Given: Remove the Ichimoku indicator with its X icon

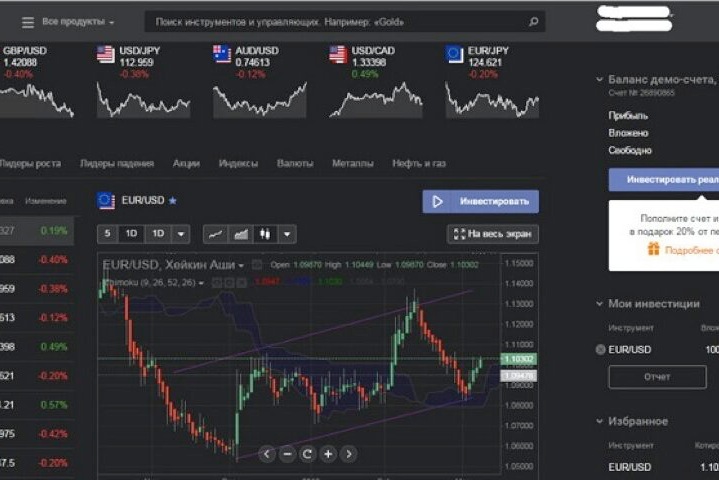Looking at the screenshot, I should tap(241, 282).
